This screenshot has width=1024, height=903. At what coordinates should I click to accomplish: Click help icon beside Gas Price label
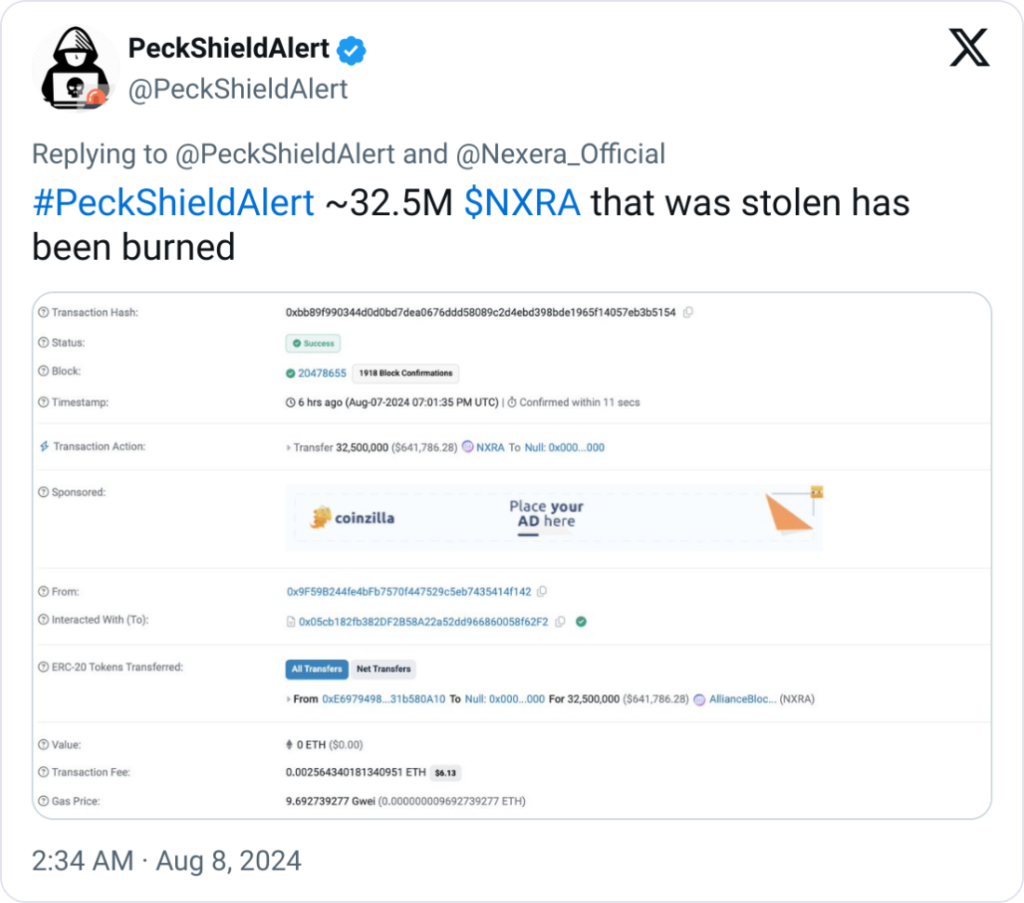coord(43,801)
